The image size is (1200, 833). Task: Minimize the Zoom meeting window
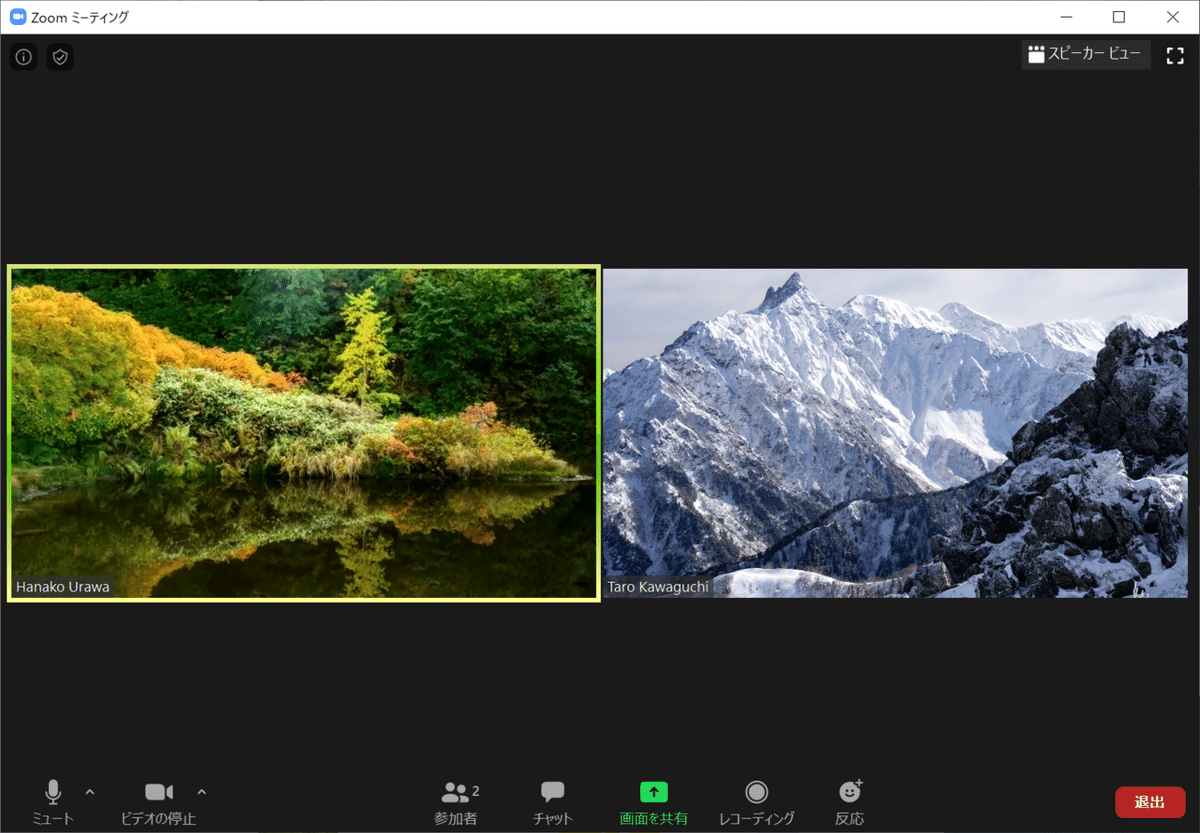[x=1065, y=17]
